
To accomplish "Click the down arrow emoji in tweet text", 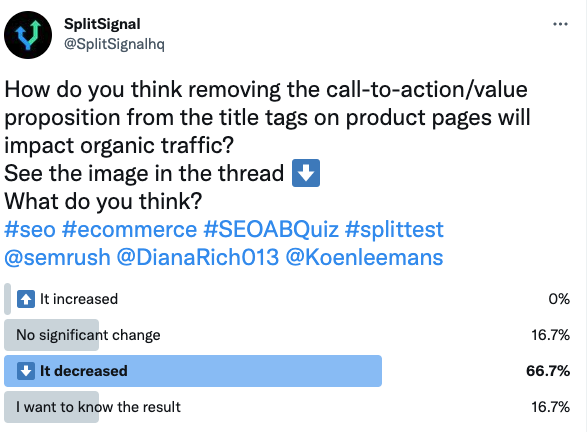I will pyautogui.click(x=306, y=173).
